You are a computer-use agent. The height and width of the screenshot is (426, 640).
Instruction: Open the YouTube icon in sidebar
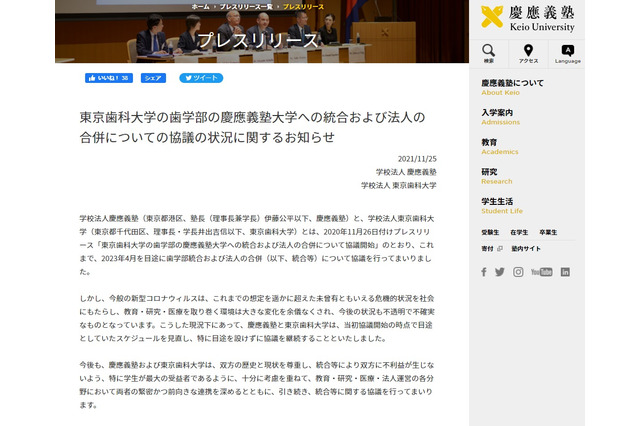(x=542, y=272)
